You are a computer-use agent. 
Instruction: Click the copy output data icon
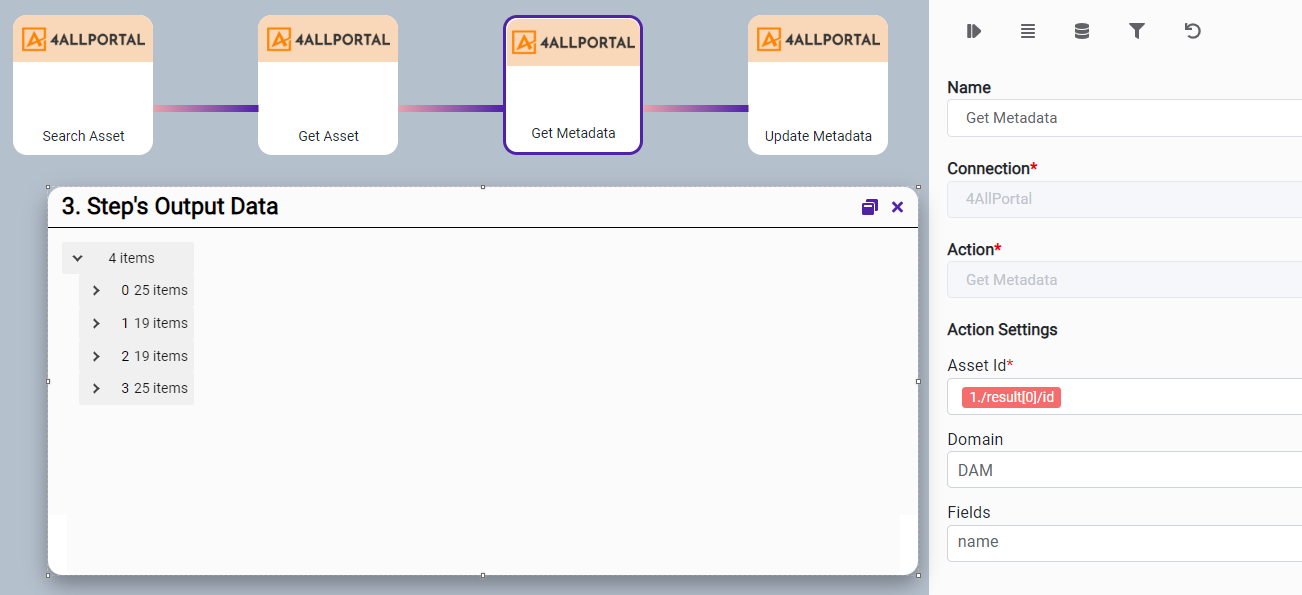[869, 207]
